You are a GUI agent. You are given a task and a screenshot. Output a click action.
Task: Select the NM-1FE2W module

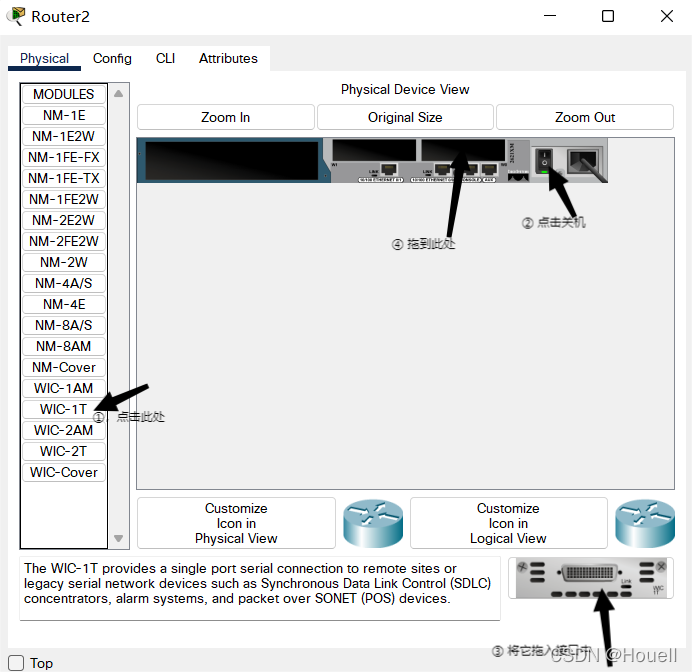pyautogui.click(x=64, y=199)
